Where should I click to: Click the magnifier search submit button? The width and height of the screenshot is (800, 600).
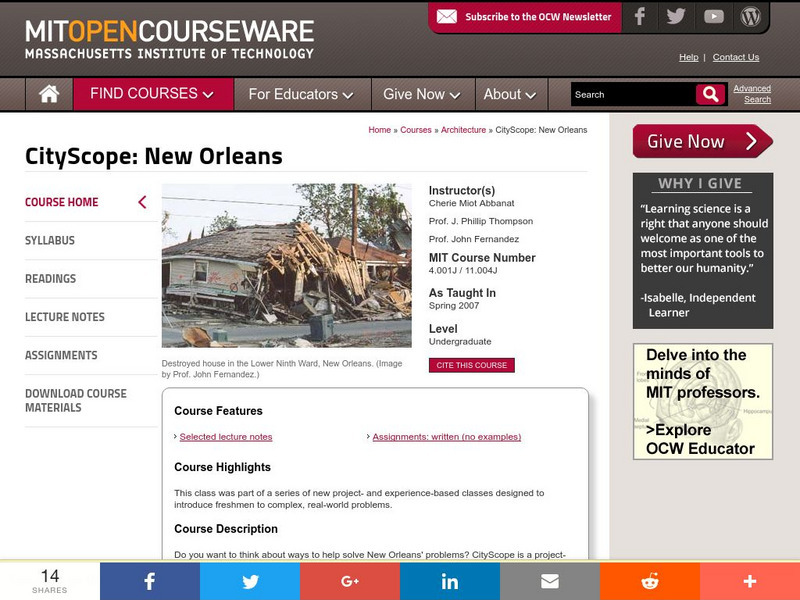pos(710,94)
